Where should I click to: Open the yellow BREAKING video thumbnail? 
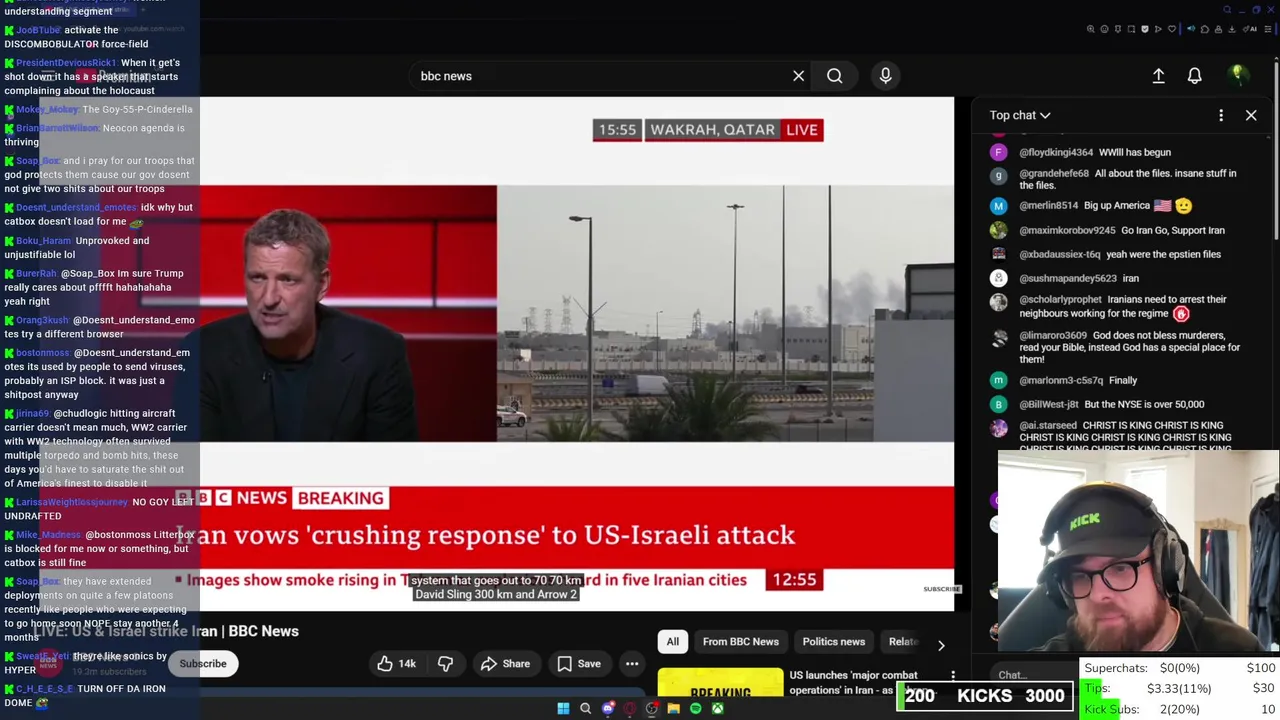coord(721,684)
